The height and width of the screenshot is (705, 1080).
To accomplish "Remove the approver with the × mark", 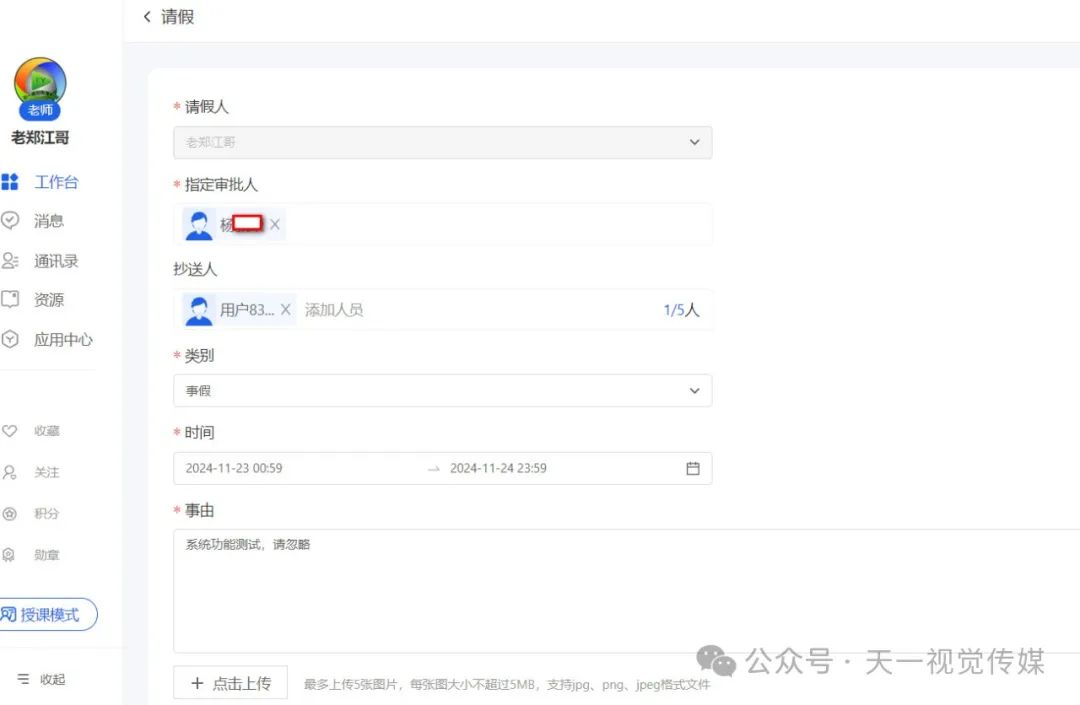I will point(277,224).
